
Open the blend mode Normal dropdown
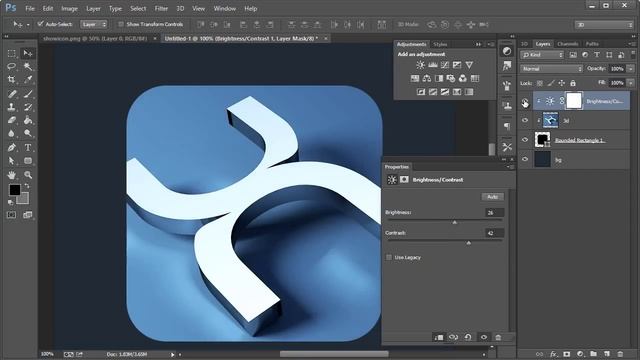[551, 69]
